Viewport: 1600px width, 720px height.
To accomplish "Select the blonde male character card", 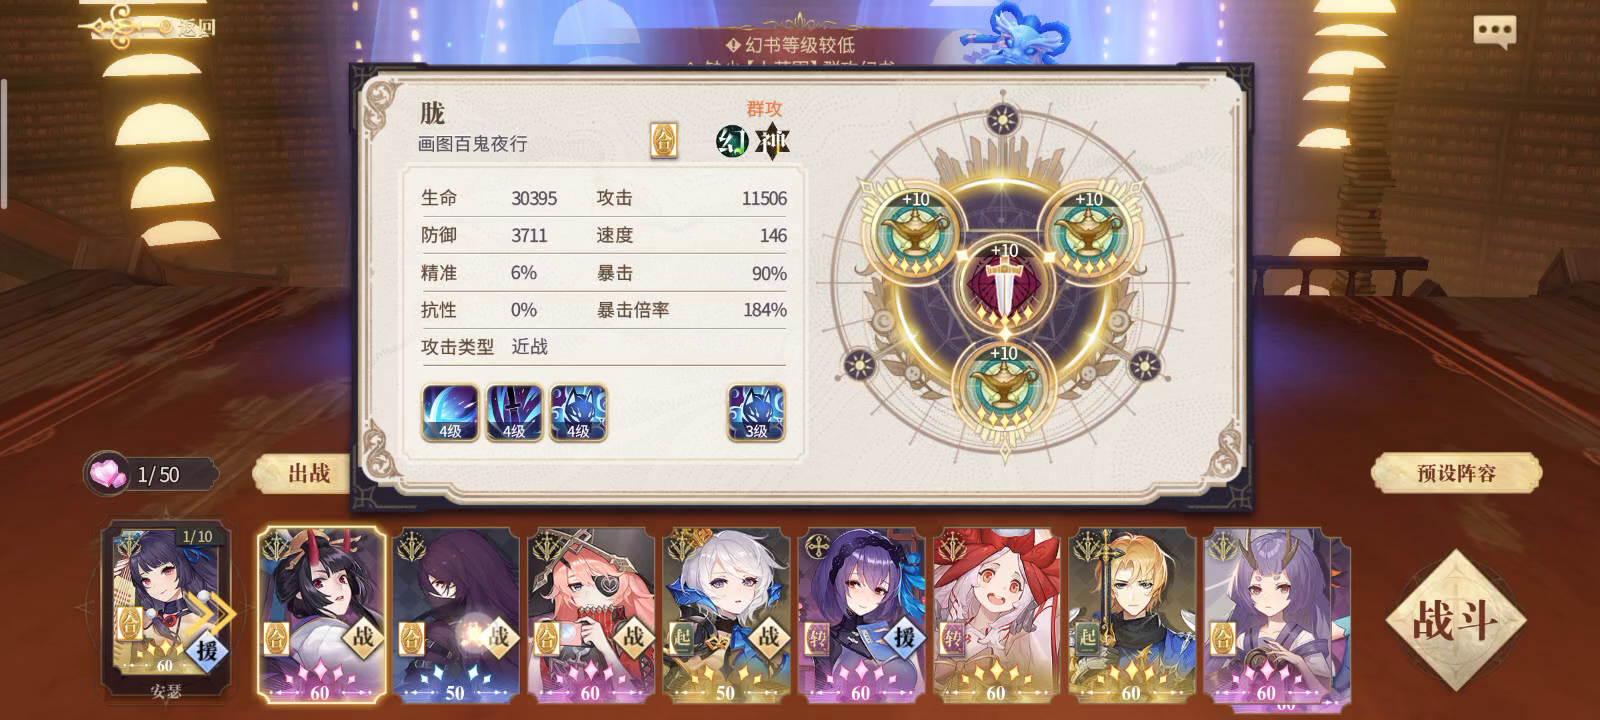I will coord(1131,614).
